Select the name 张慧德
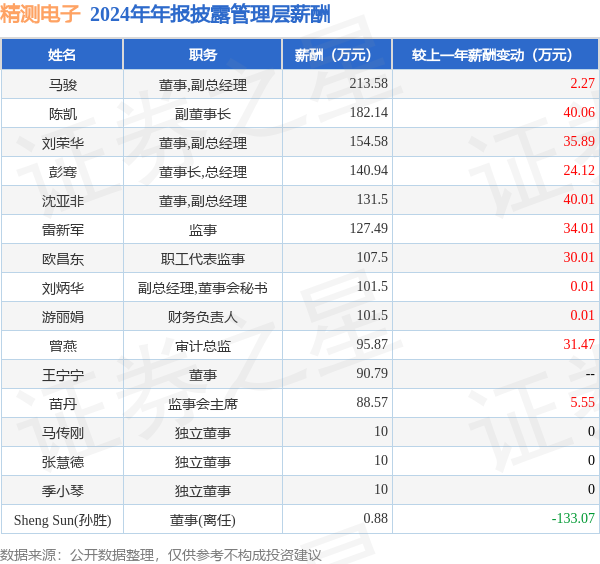The width and height of the screenshot is (600, 564). (x=63, y=462)
